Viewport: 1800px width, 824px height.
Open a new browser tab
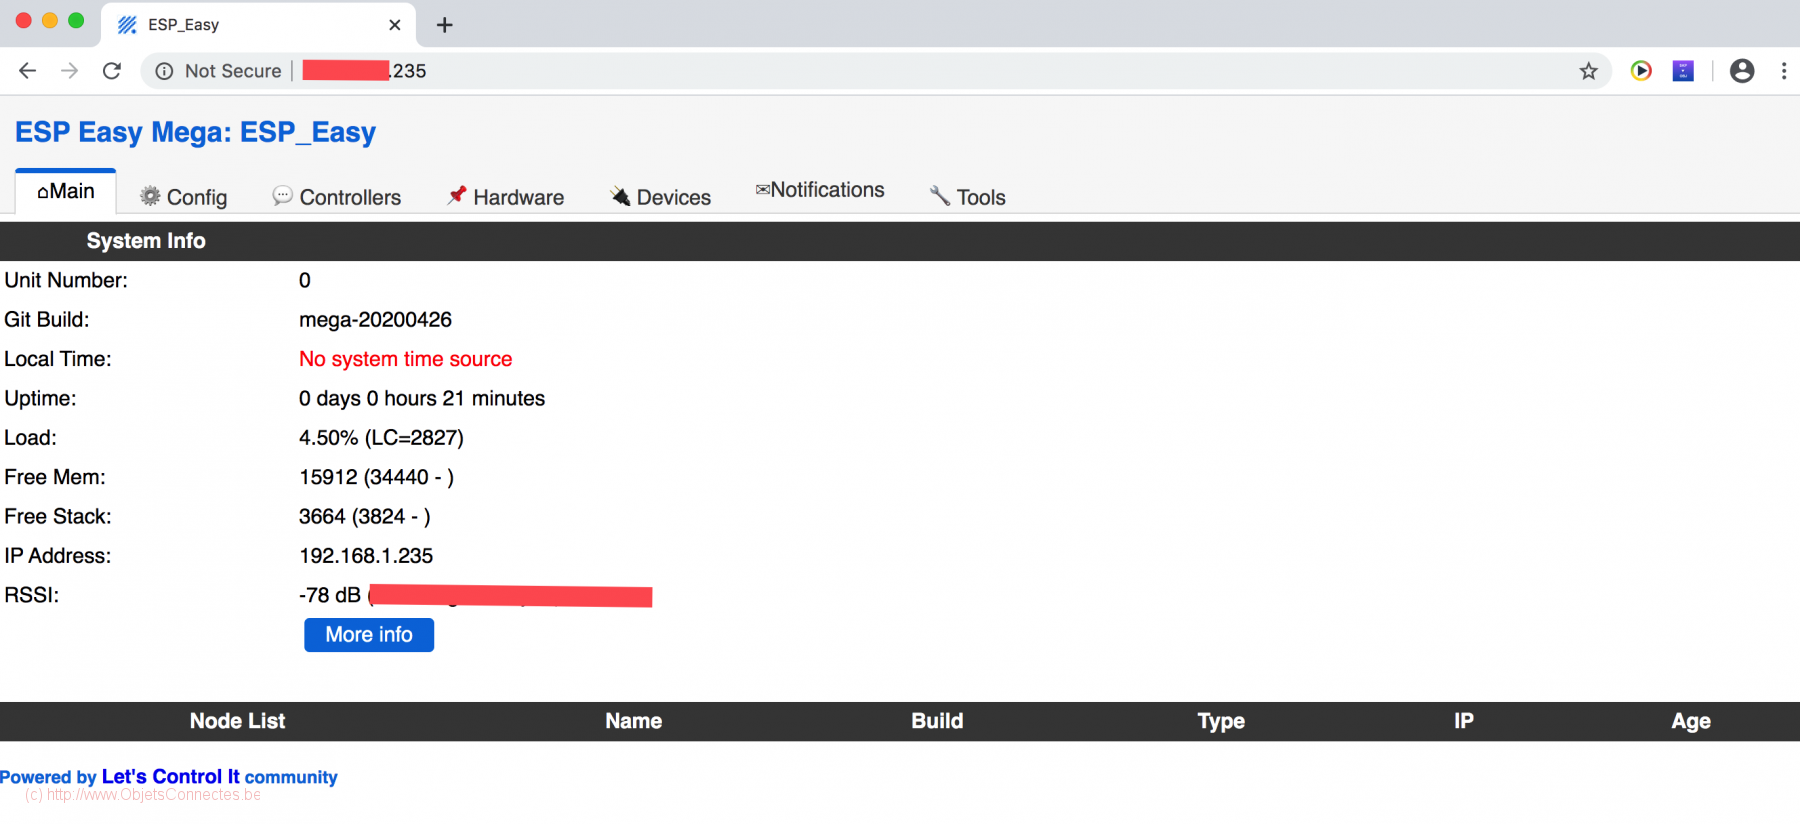[x=445, y=25]
